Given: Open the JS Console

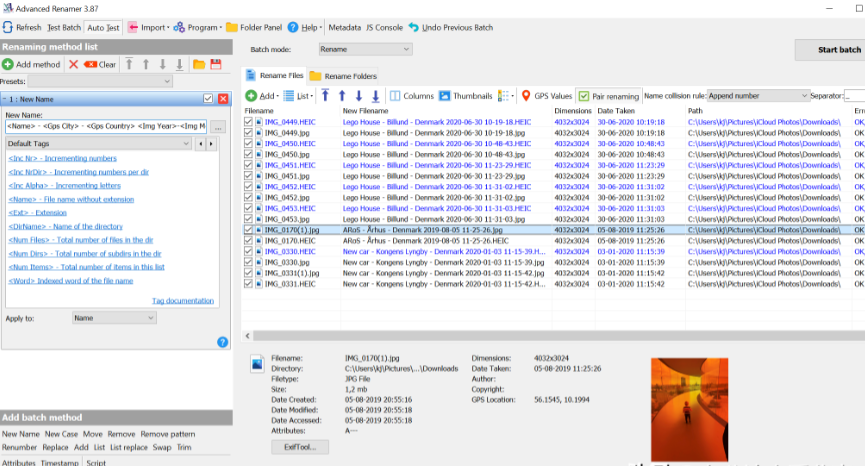Looking at the screenshot, I should point(385,27).
